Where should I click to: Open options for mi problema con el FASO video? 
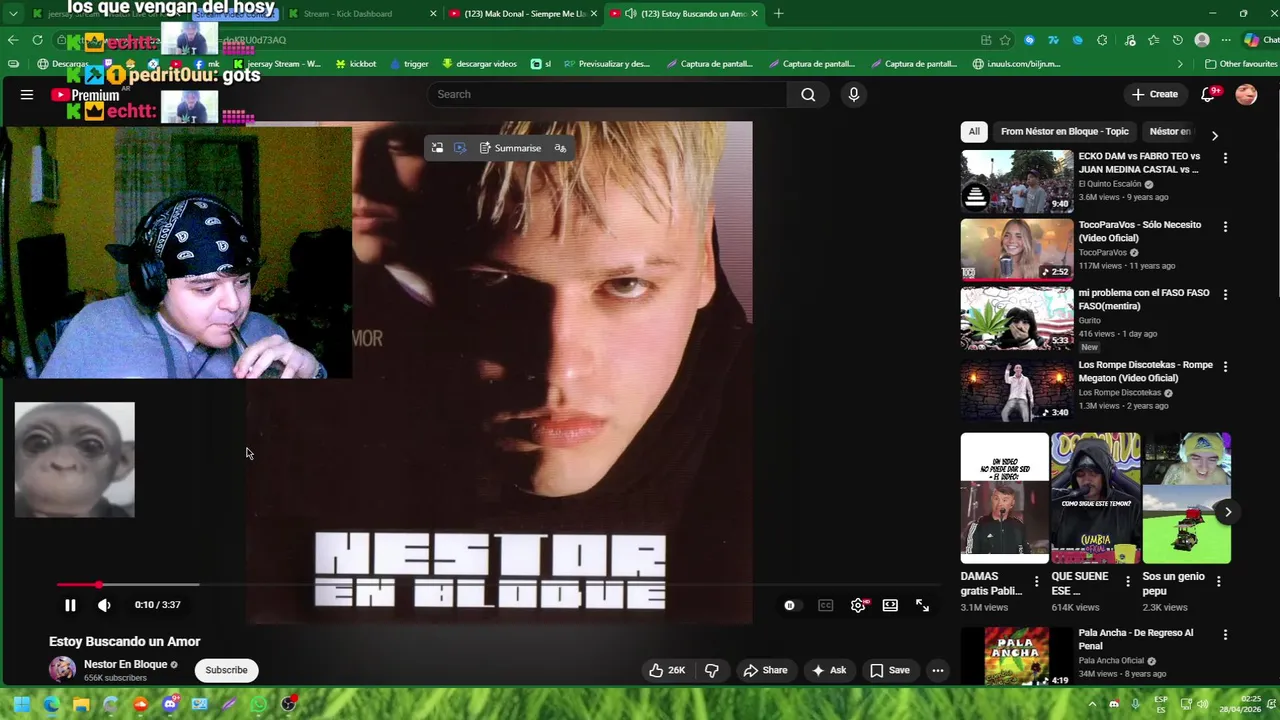pyautogui.click(x=1225, y=295)
